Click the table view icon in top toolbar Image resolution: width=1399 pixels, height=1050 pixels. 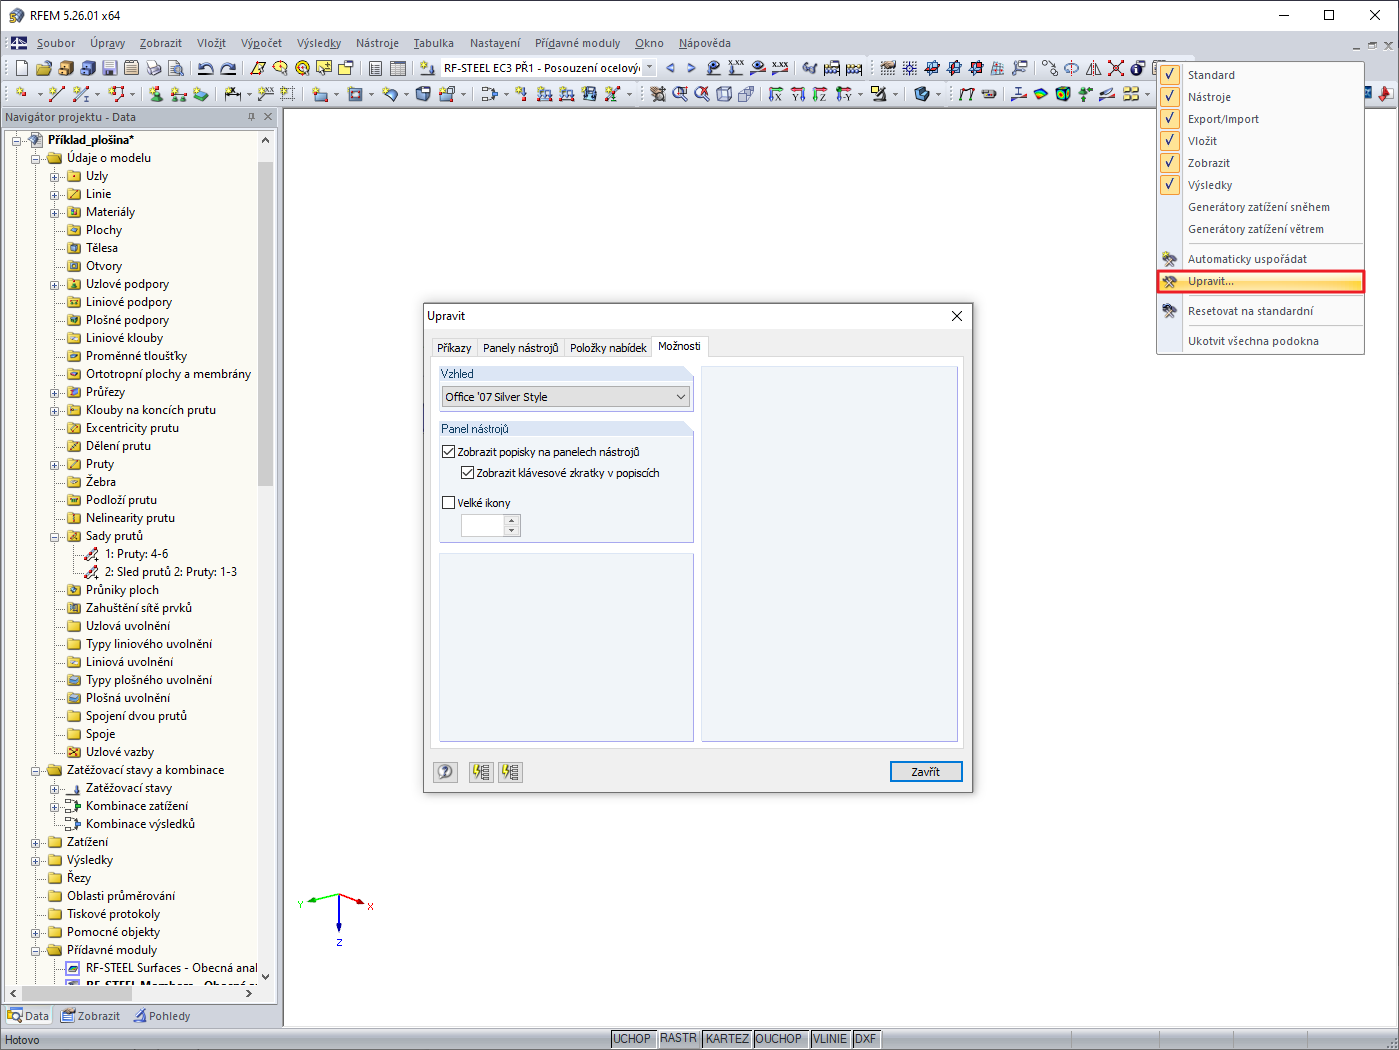pyautogui.click(x=397, y=68)
